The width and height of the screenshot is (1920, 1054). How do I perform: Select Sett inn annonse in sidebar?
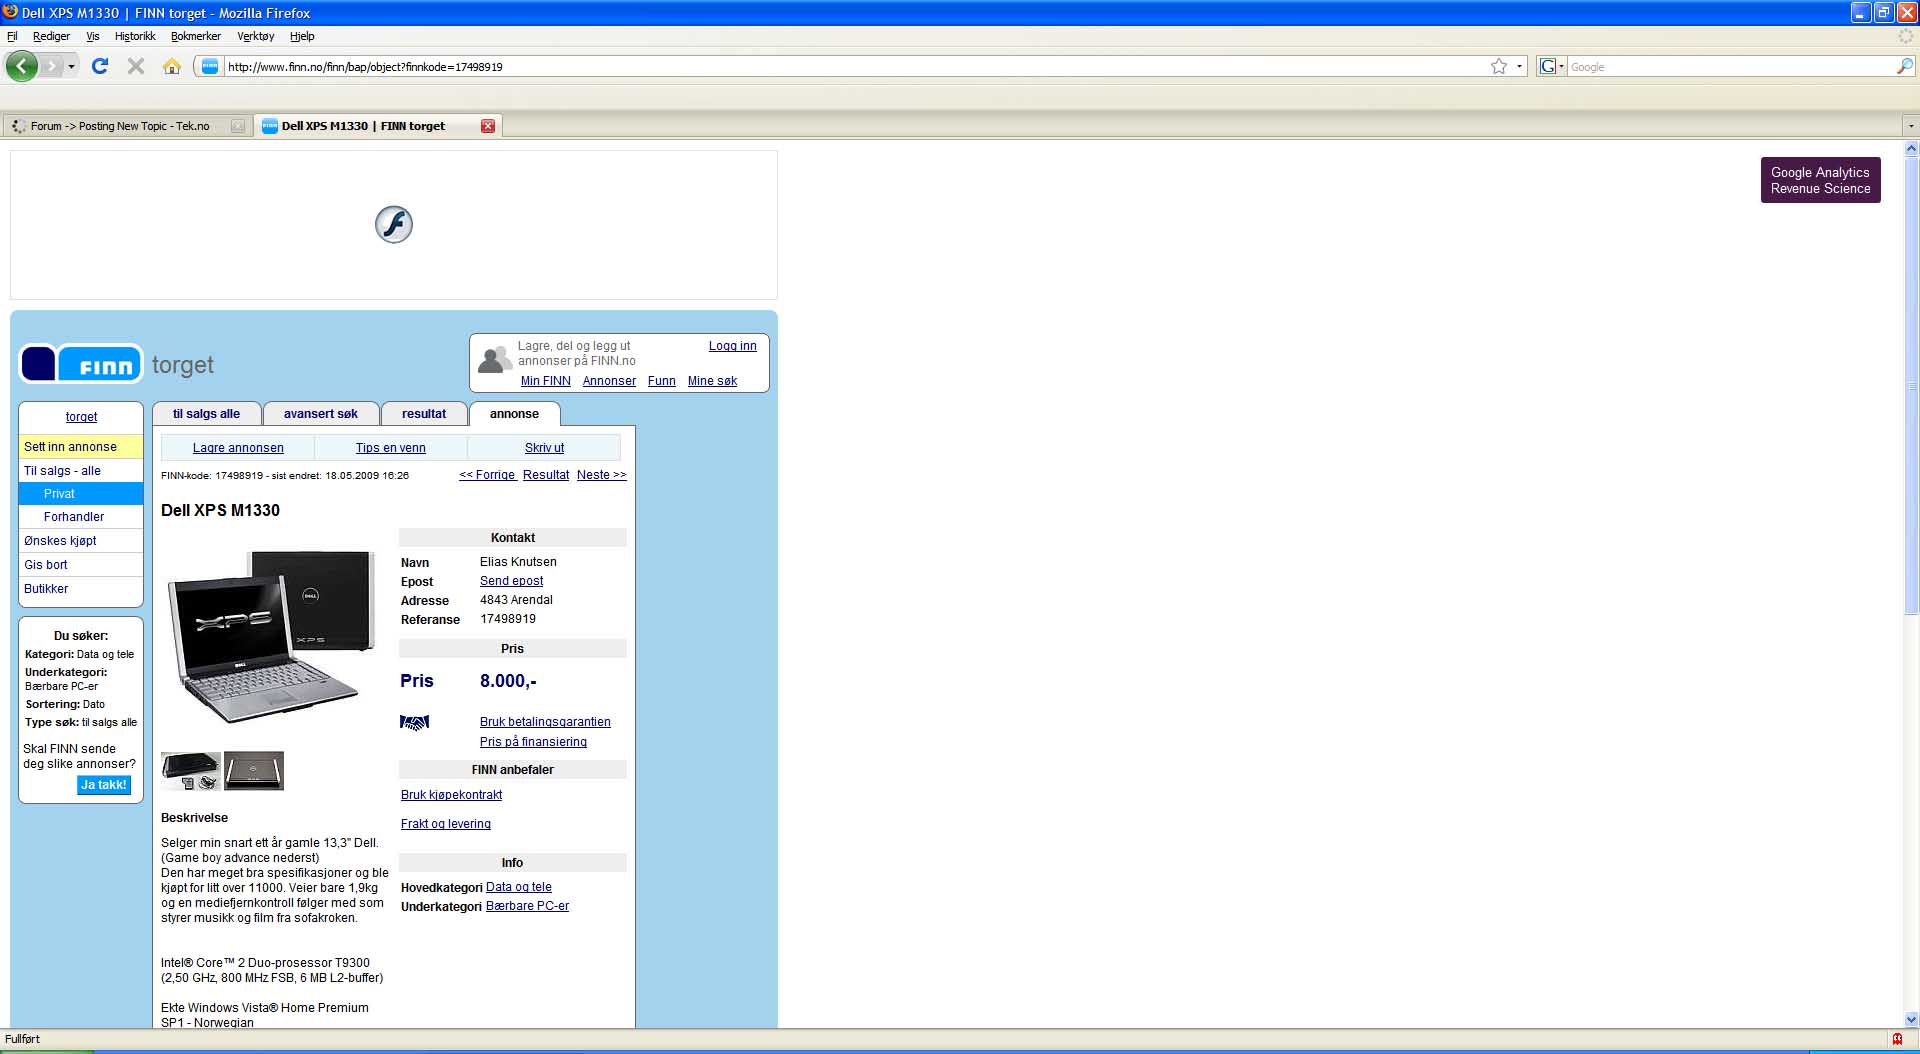pyautogui.click(x=81, y=447)
